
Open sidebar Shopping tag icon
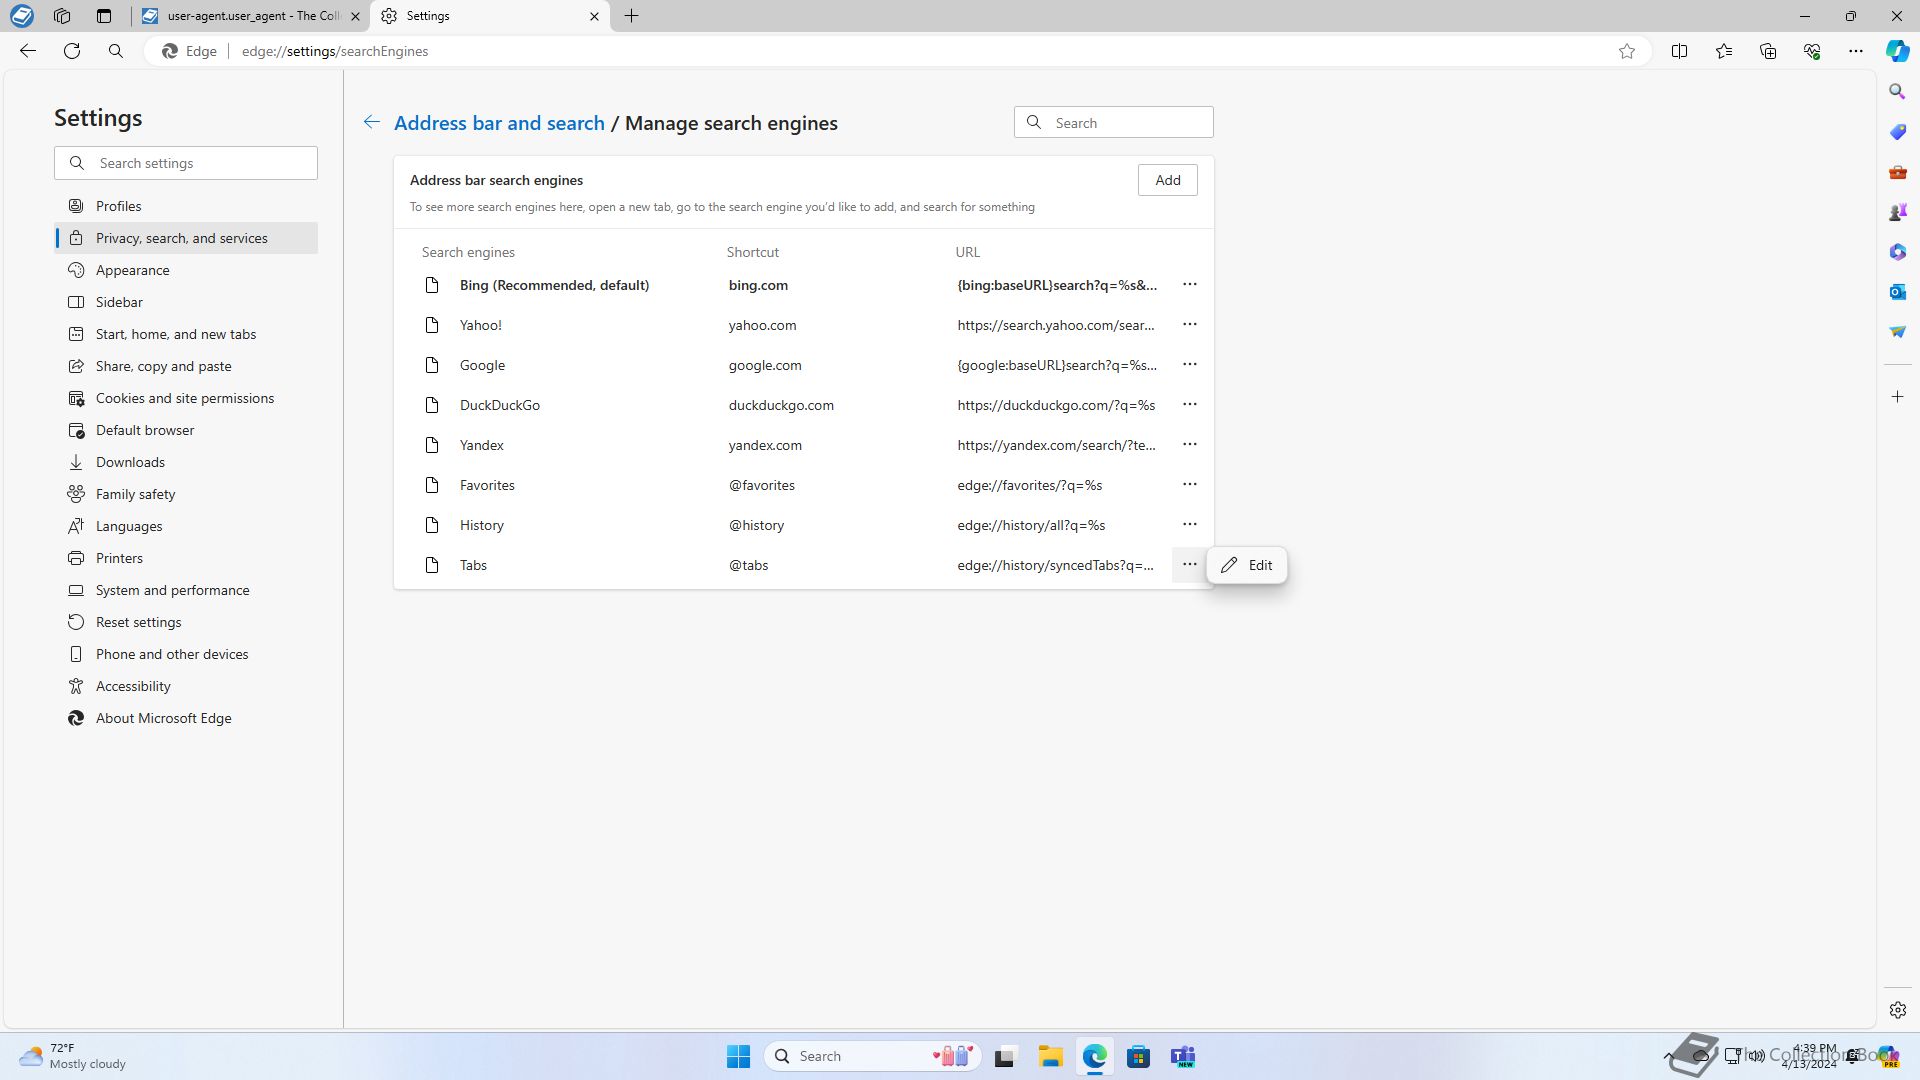[1897, 132]
